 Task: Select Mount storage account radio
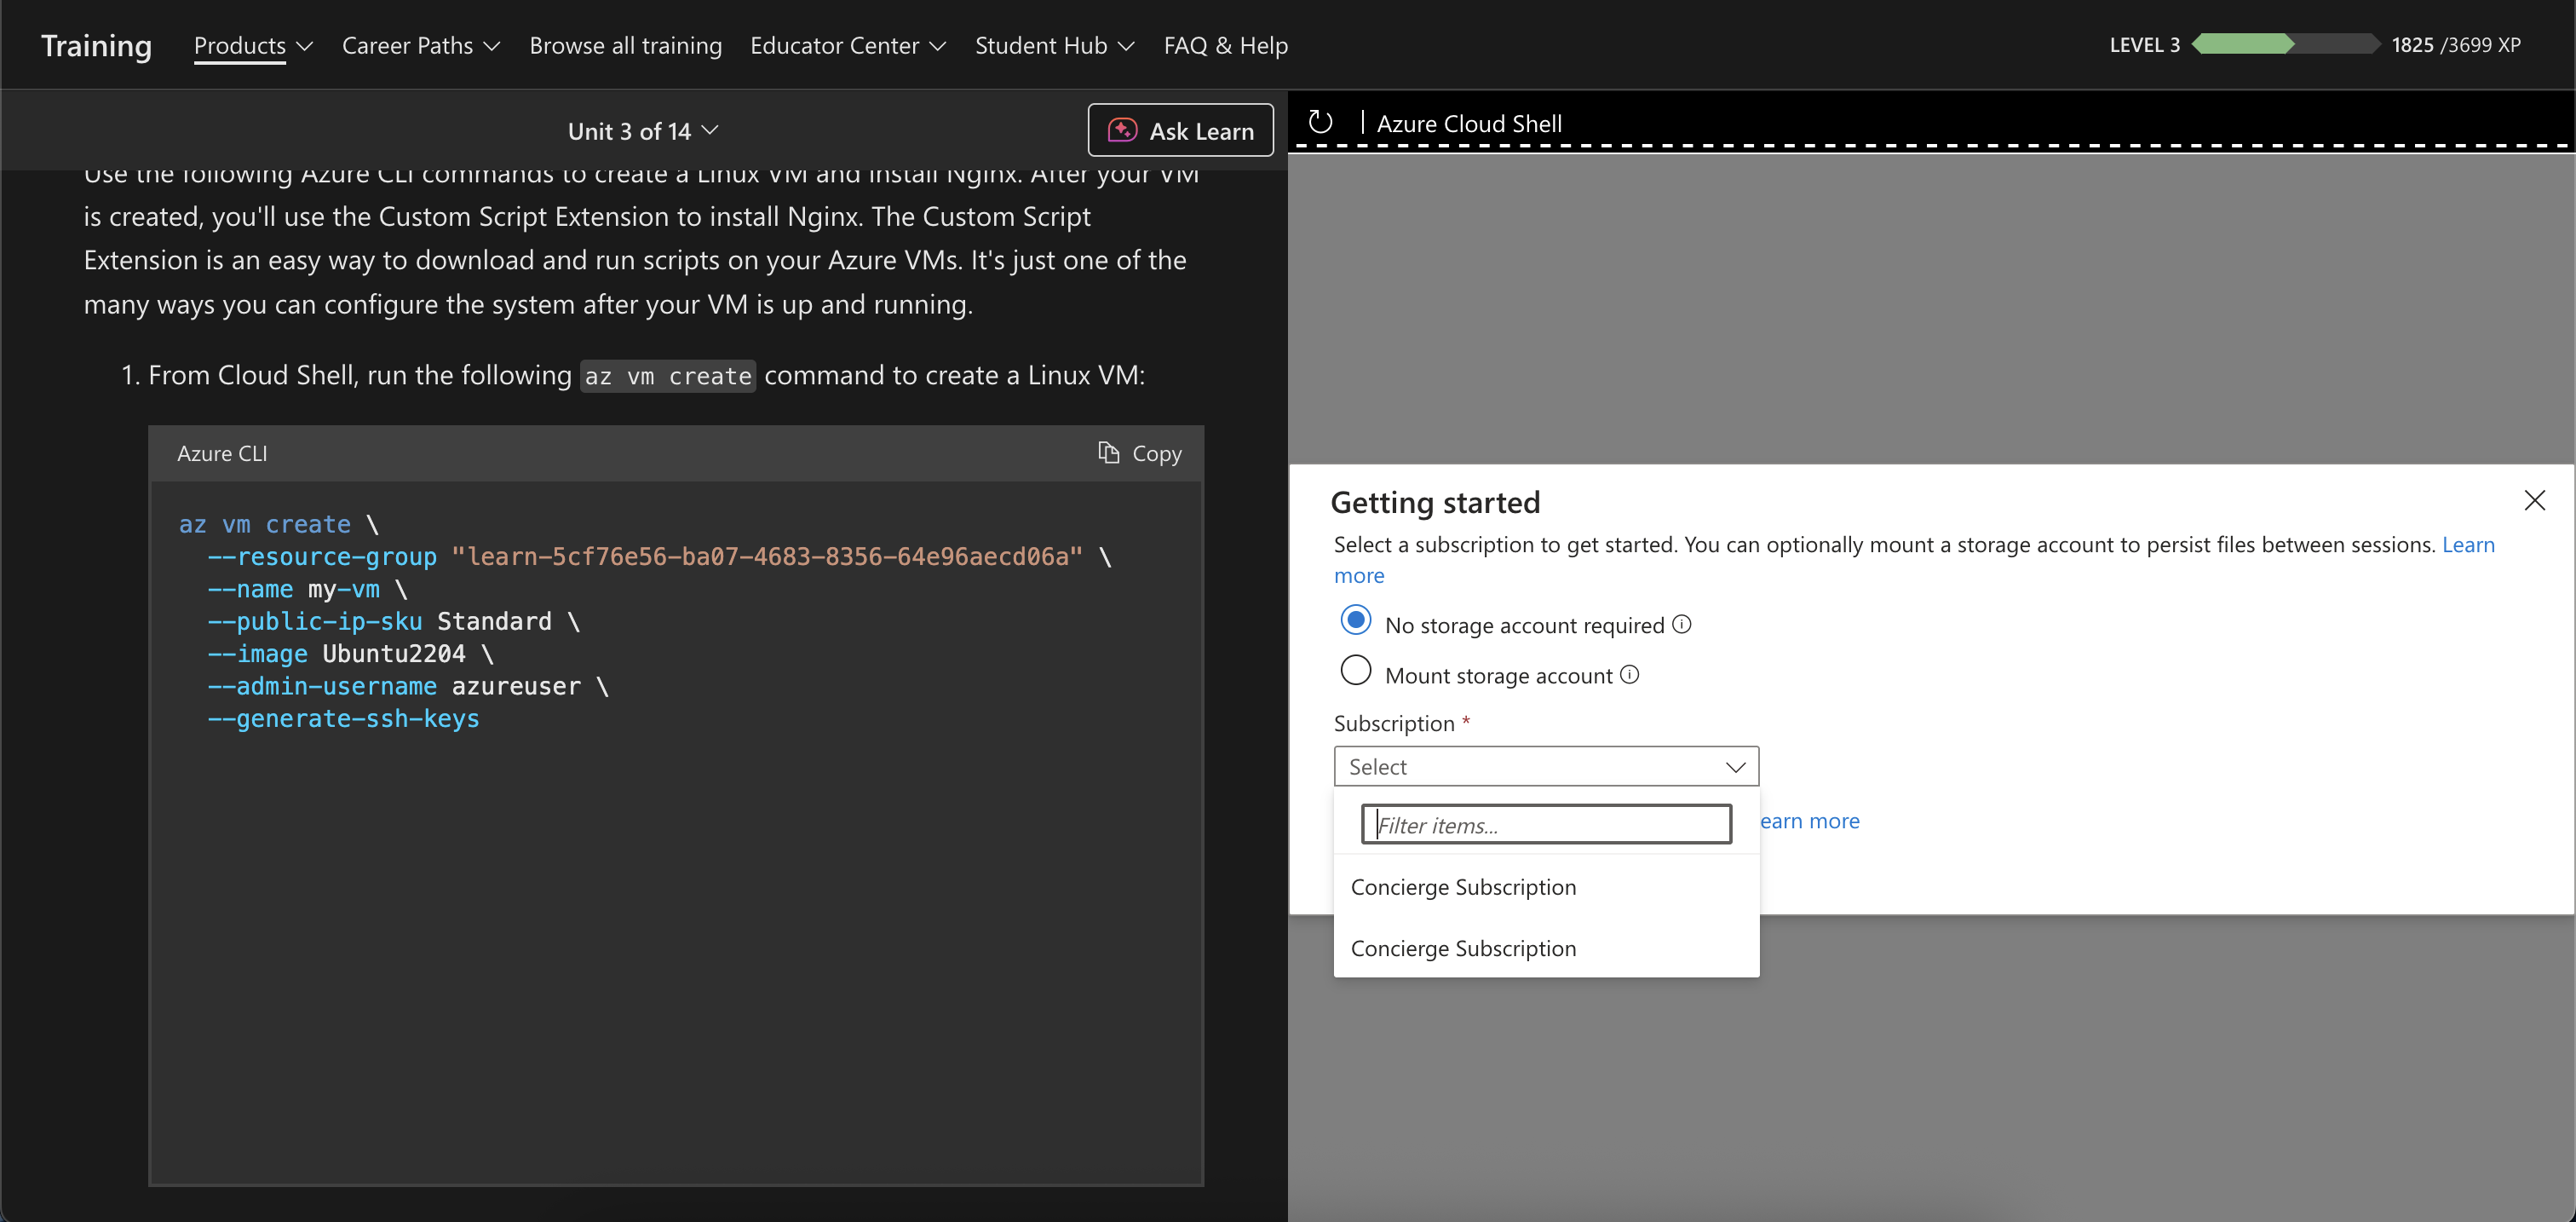(1356, 671)
